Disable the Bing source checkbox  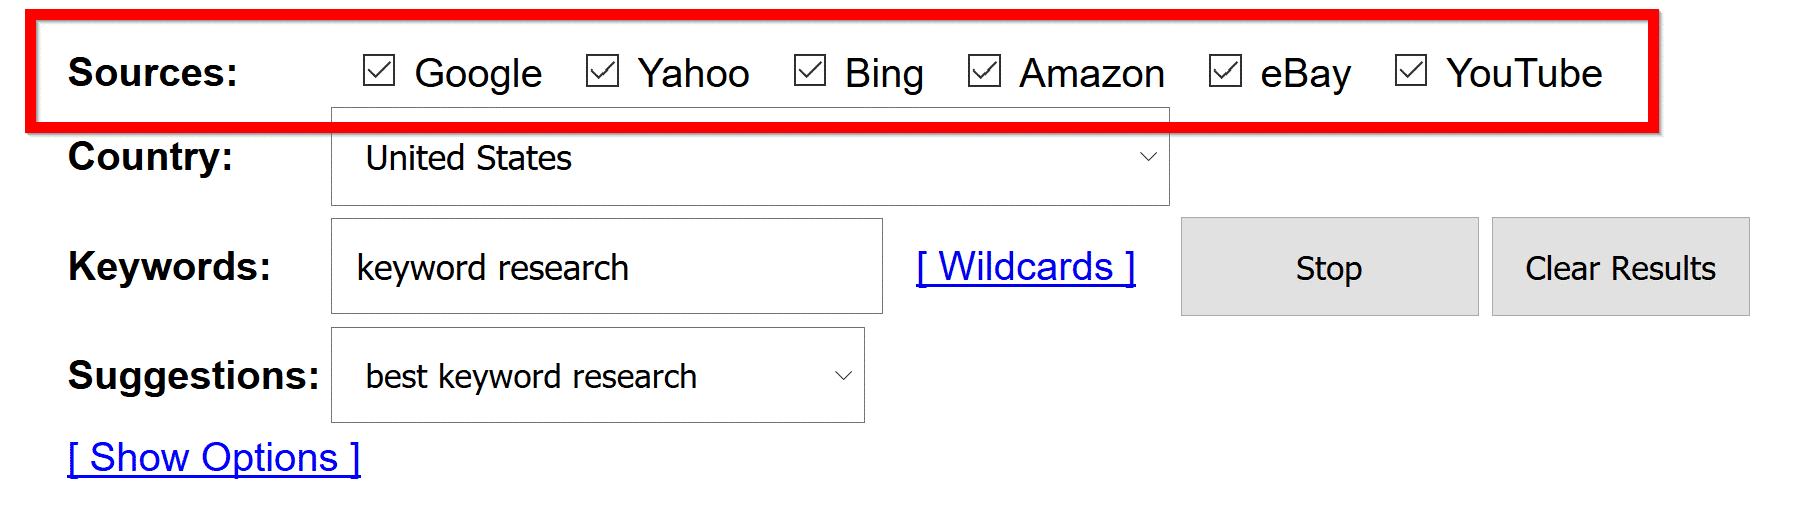point(809,71)
